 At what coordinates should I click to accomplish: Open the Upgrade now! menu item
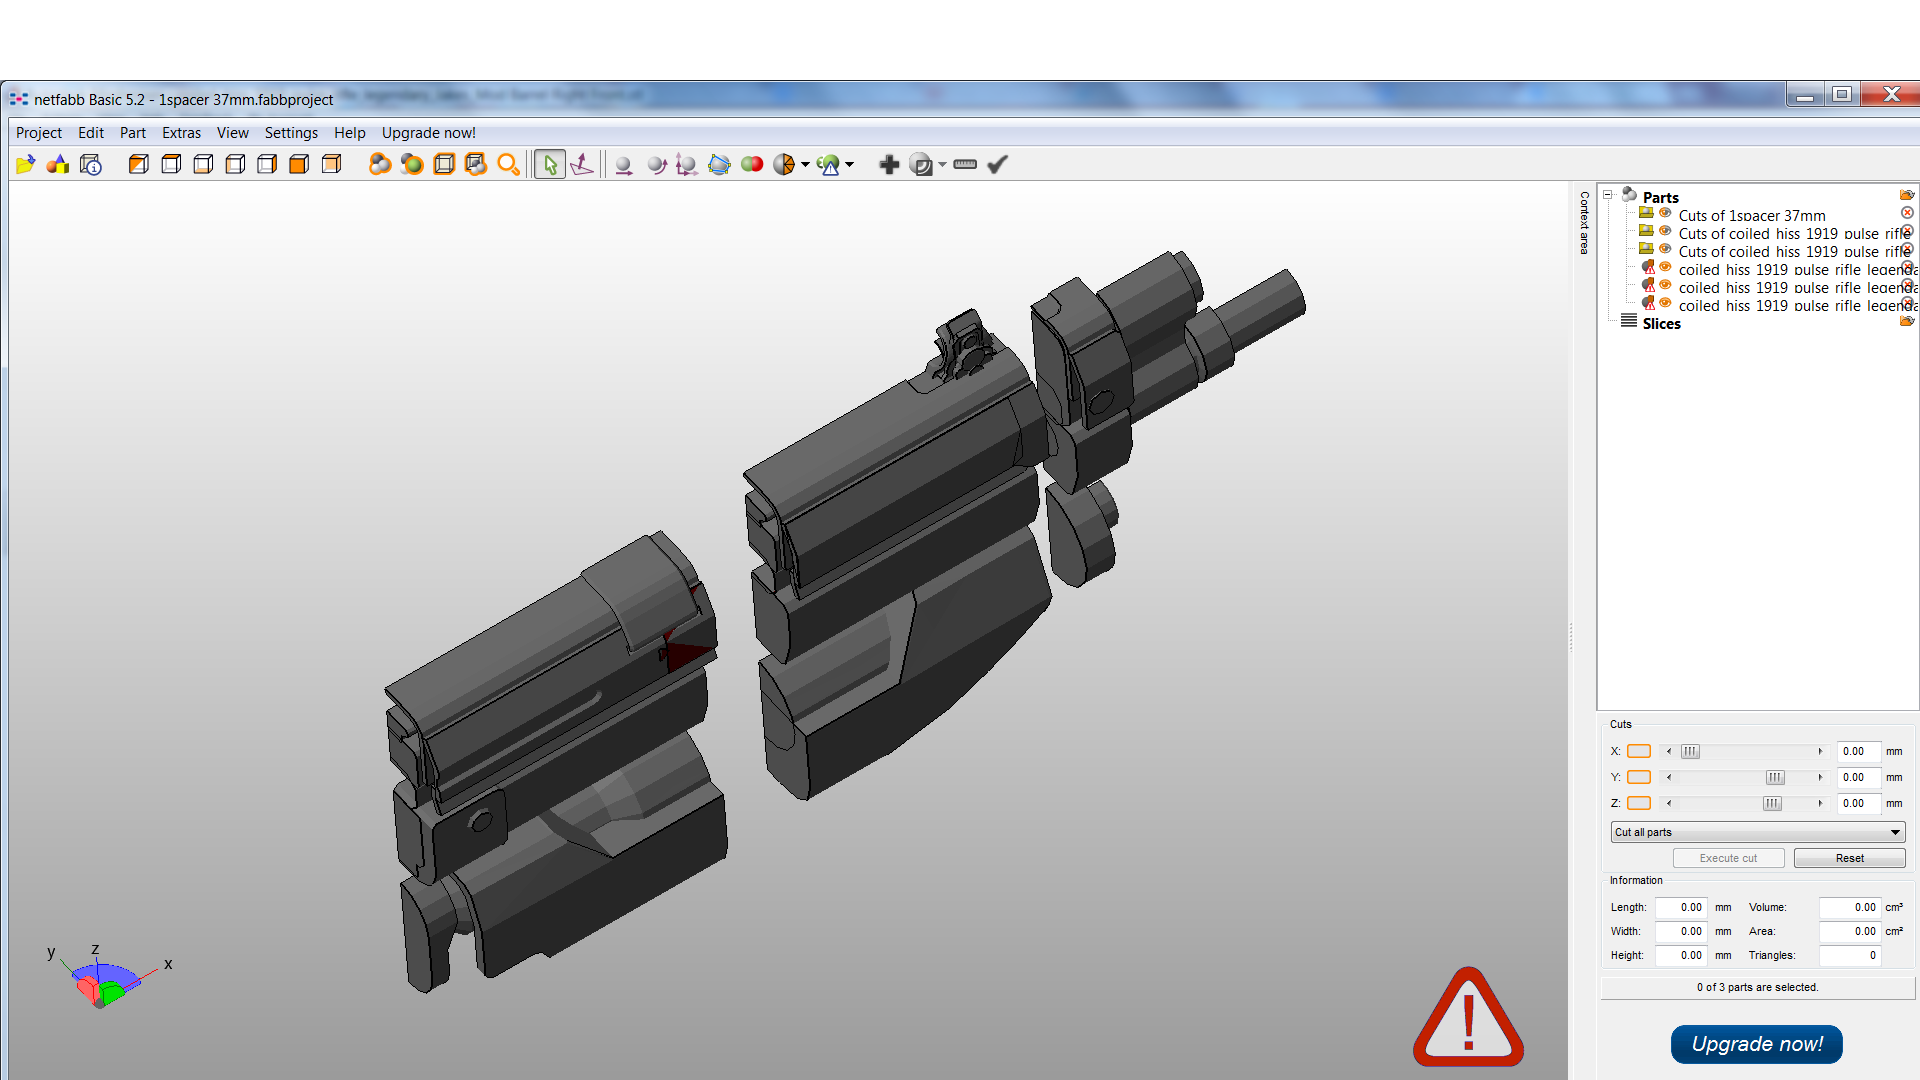click(428, 133)
